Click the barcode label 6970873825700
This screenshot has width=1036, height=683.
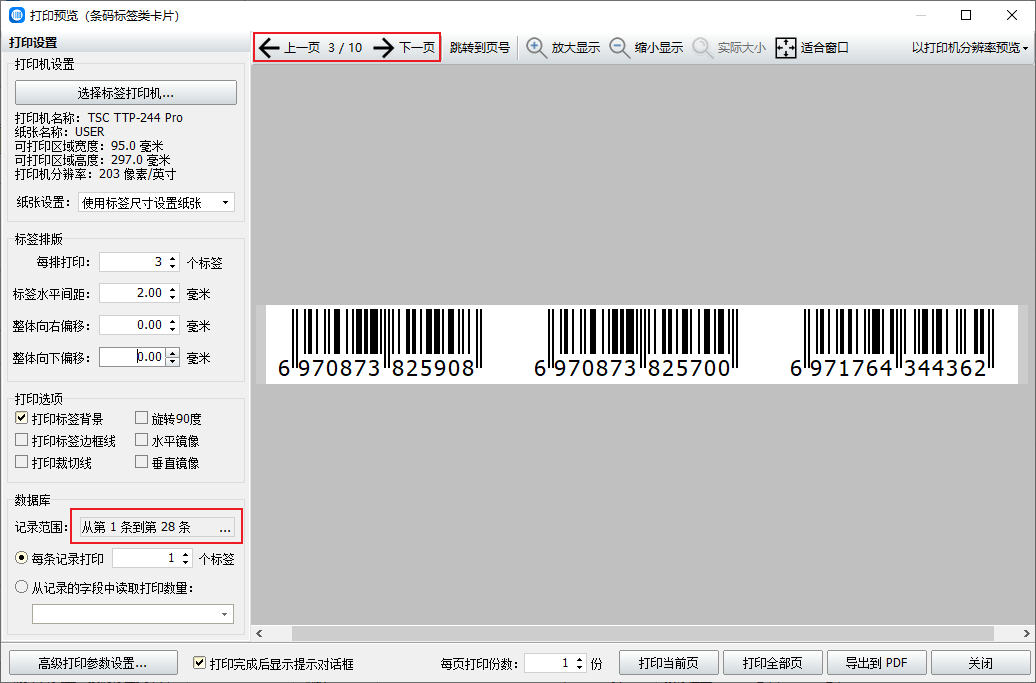(x=636, y=343)
